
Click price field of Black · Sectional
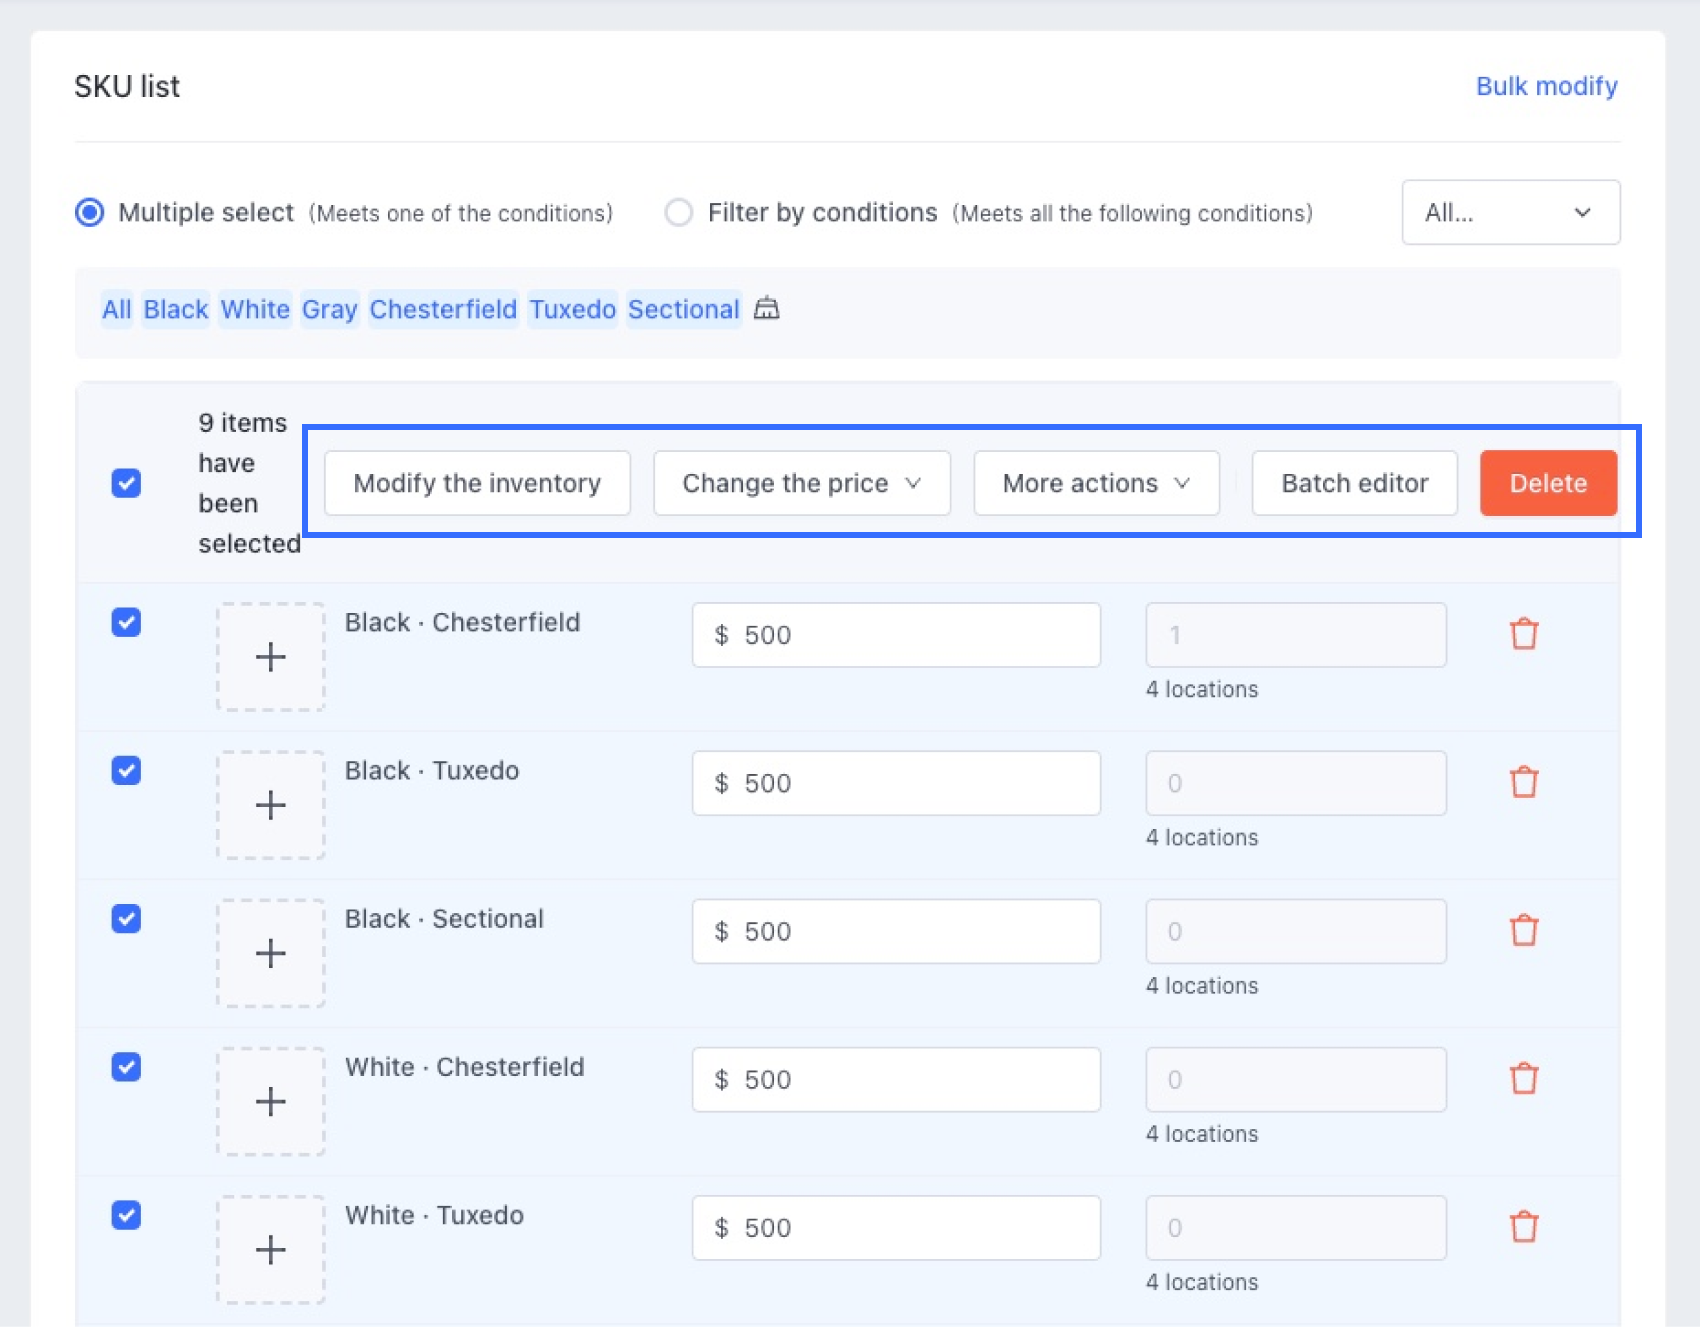[896, 931]
